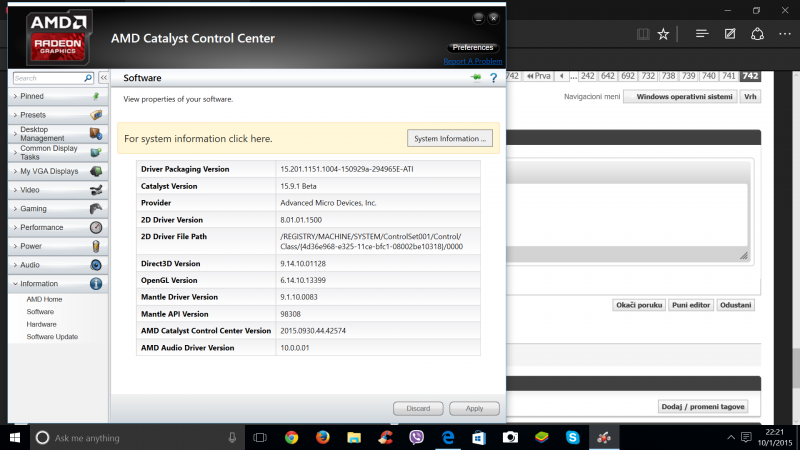Go to forum page 741
Image resolution: width=800 pixels, height=450 pixels.
[729, 76]
